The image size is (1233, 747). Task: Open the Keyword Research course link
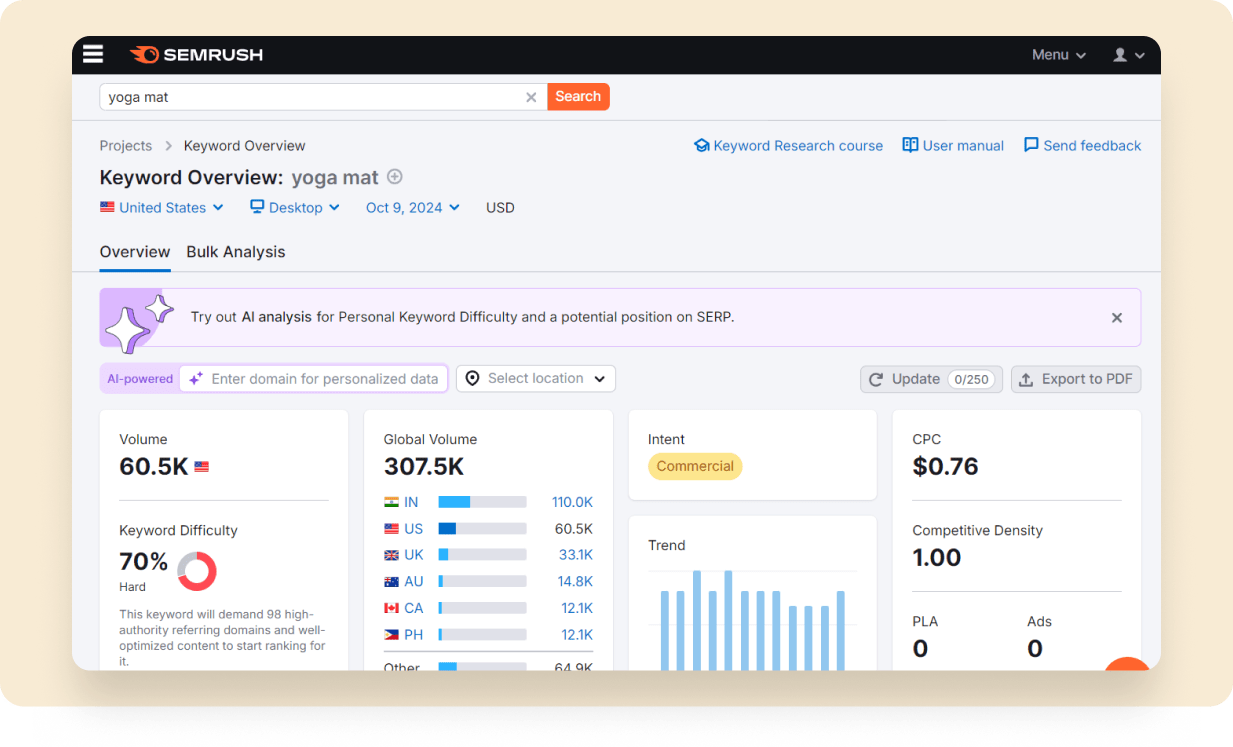[788, 146]
